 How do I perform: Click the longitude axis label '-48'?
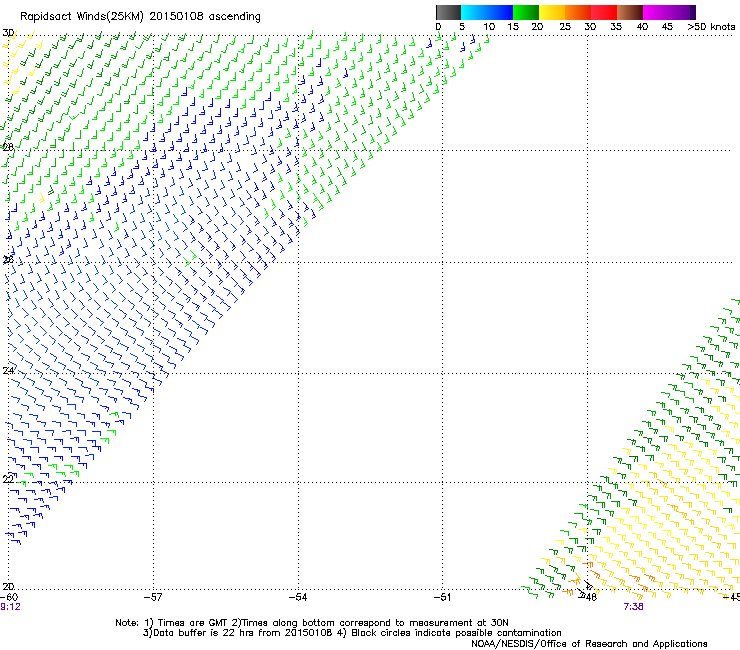pos(589,597)
